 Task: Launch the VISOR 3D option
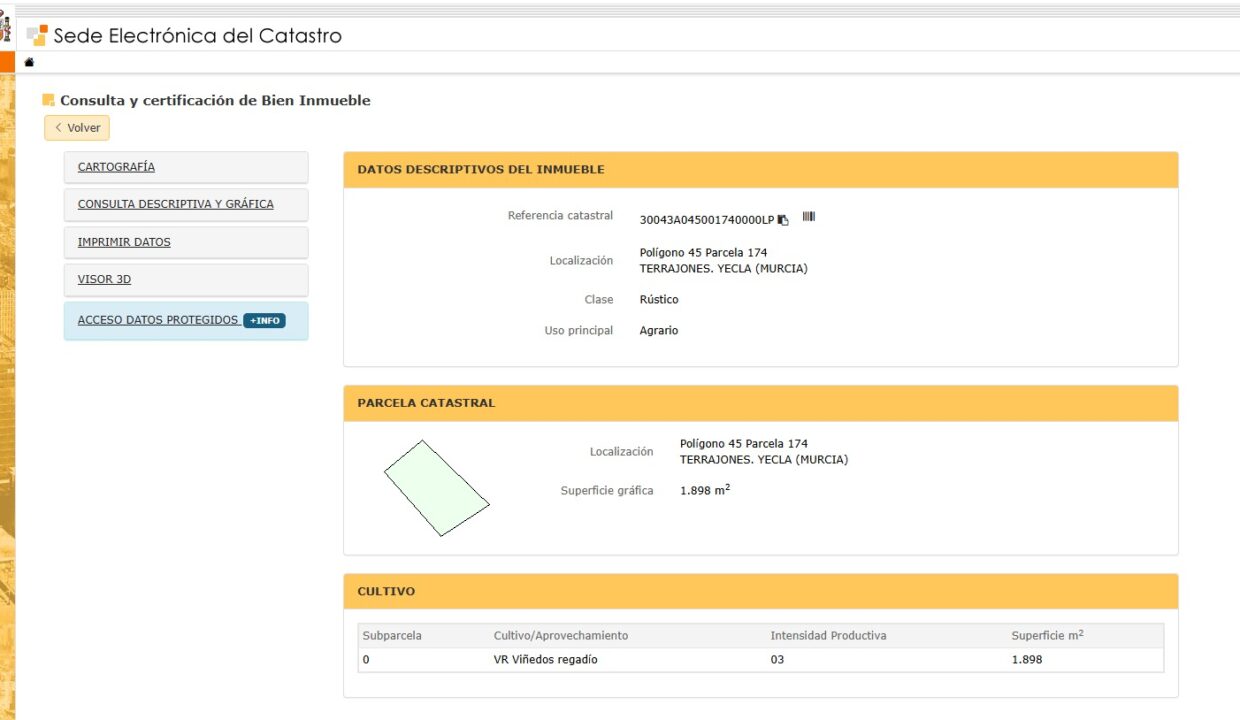coord(186,279)
